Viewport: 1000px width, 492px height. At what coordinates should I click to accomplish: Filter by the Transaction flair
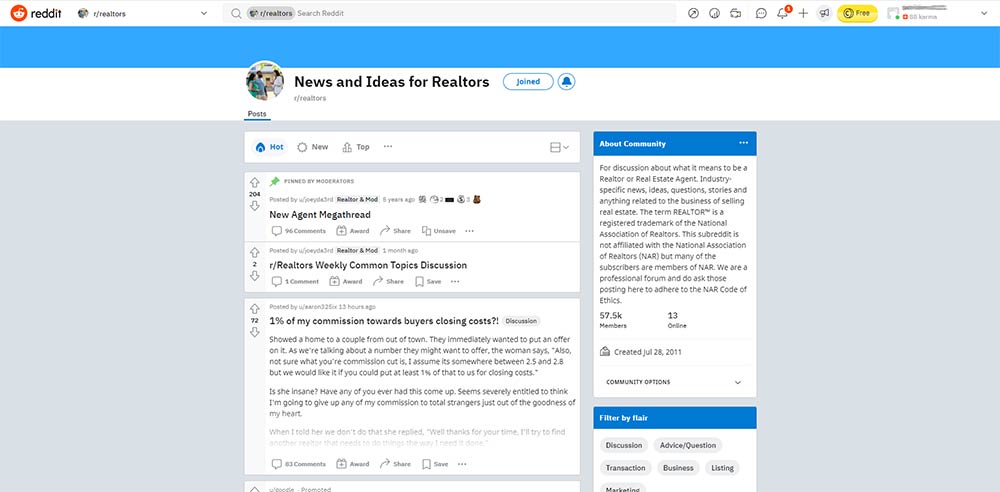coord(625,468)
